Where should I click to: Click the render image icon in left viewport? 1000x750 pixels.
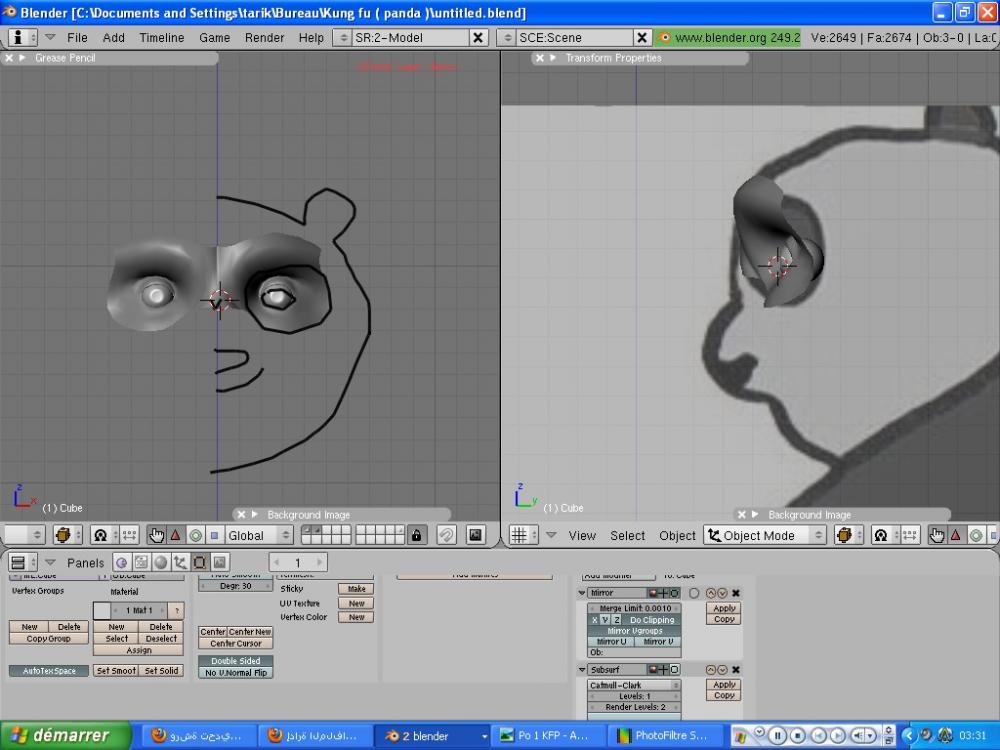[475, 535]
